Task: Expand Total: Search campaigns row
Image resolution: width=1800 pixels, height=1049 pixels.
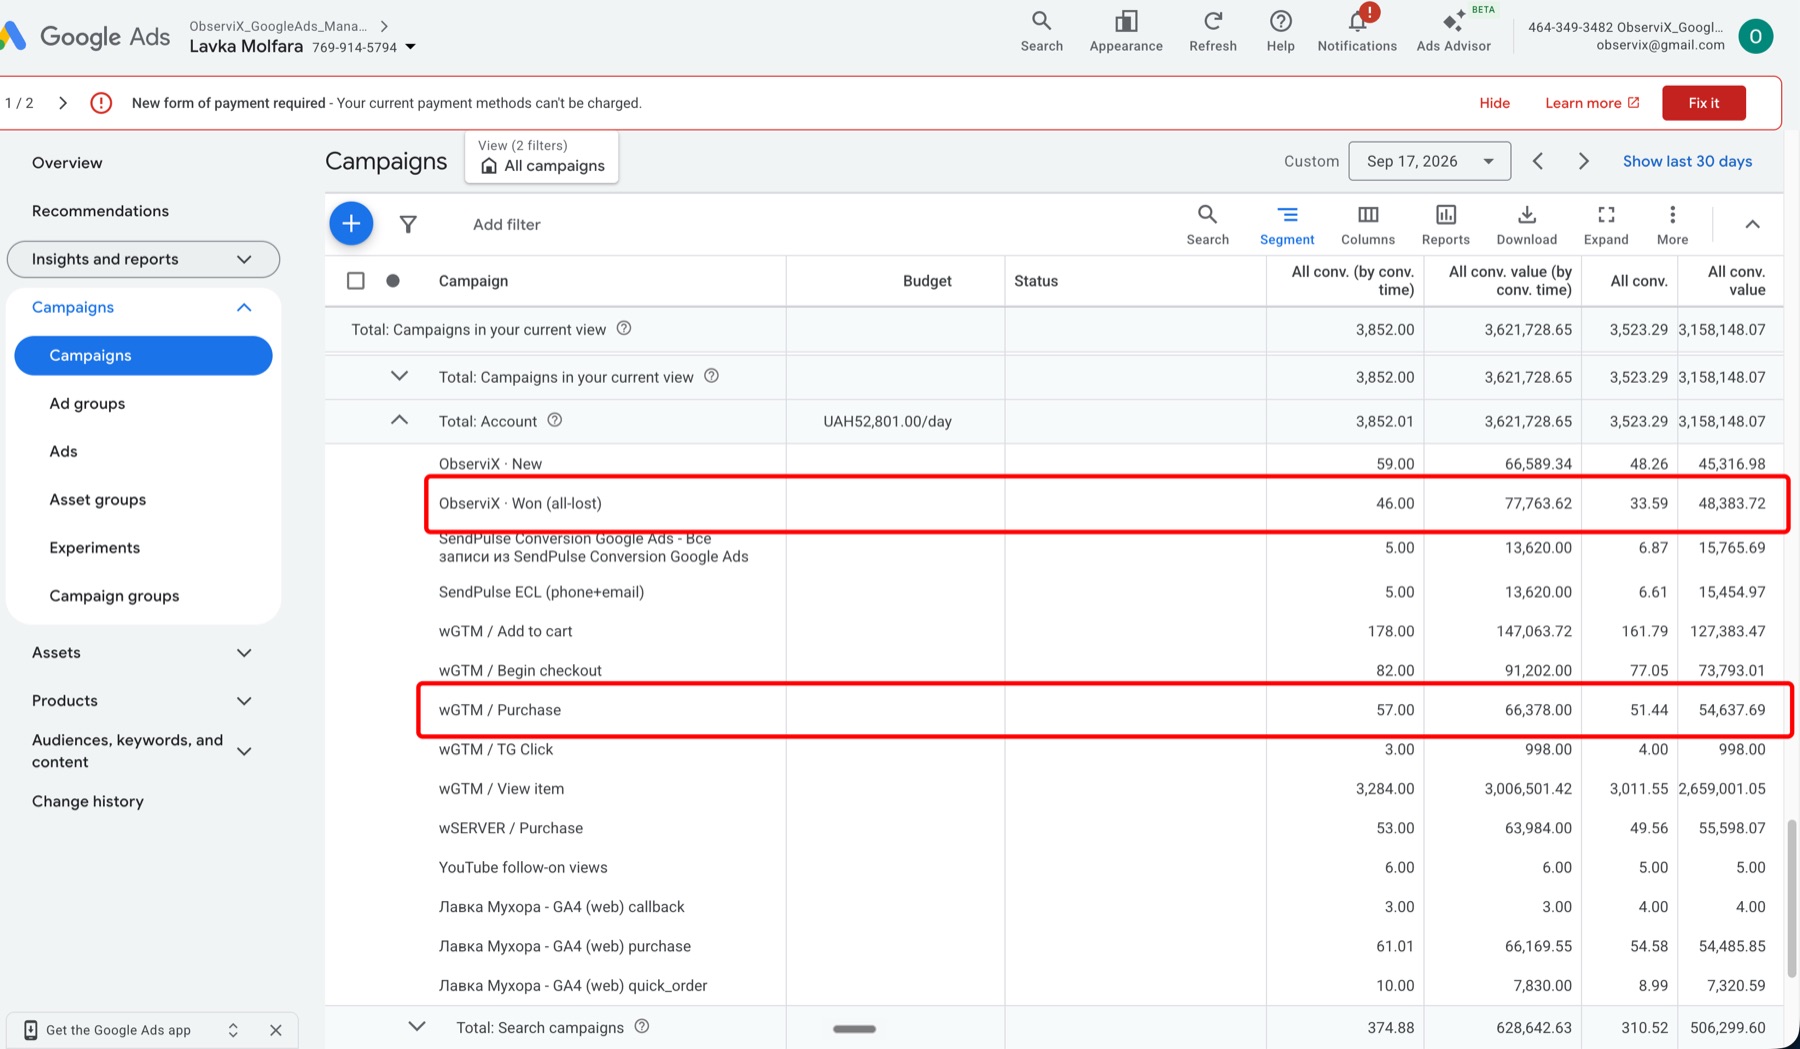Action: pos(417,1027)
